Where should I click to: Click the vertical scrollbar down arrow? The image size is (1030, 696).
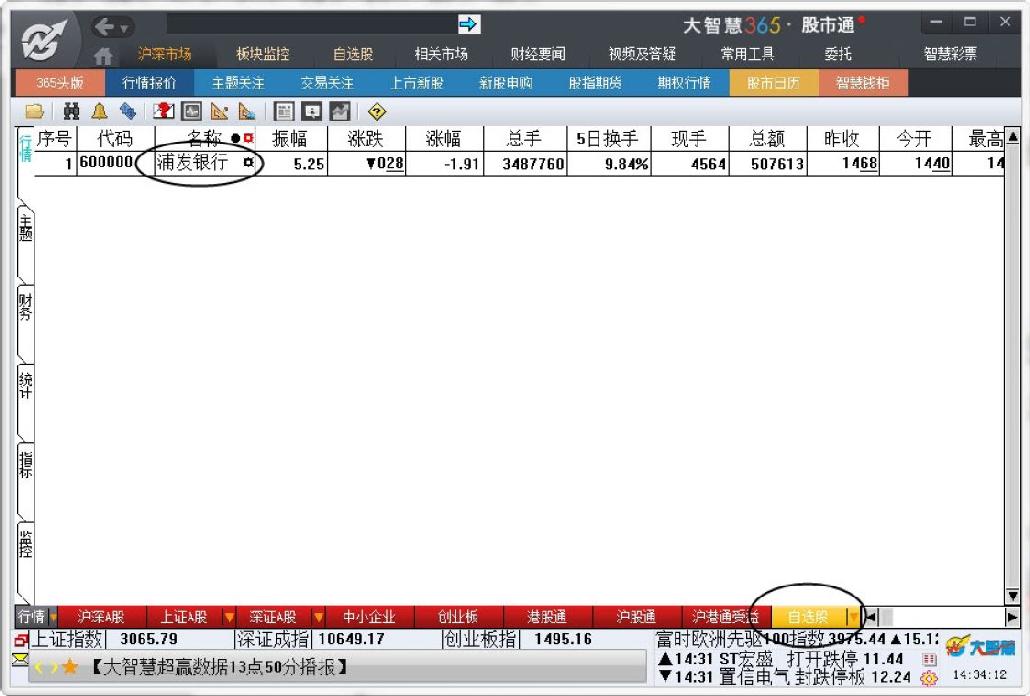[x=1012, y=596]
